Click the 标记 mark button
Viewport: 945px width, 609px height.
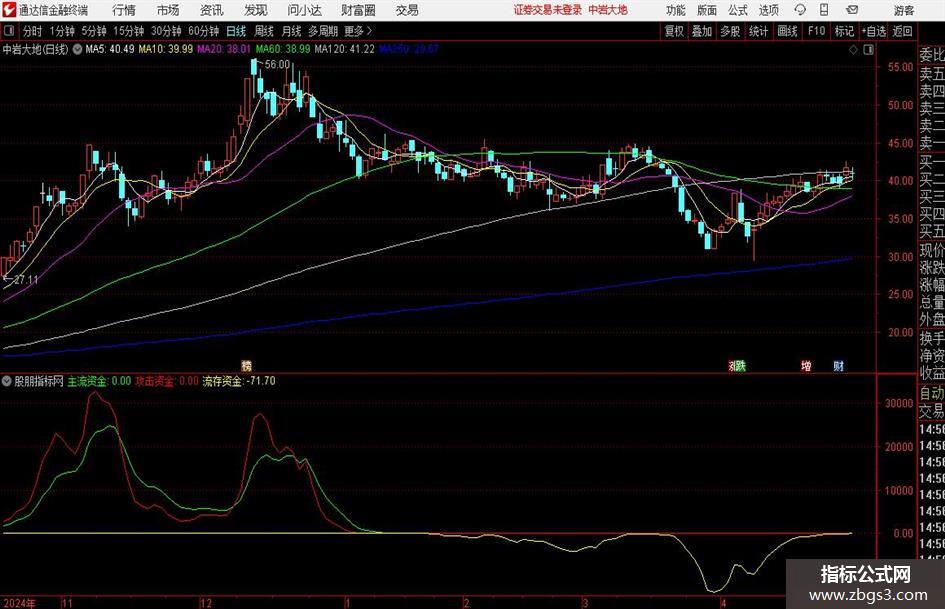click(x=844, y=31)
